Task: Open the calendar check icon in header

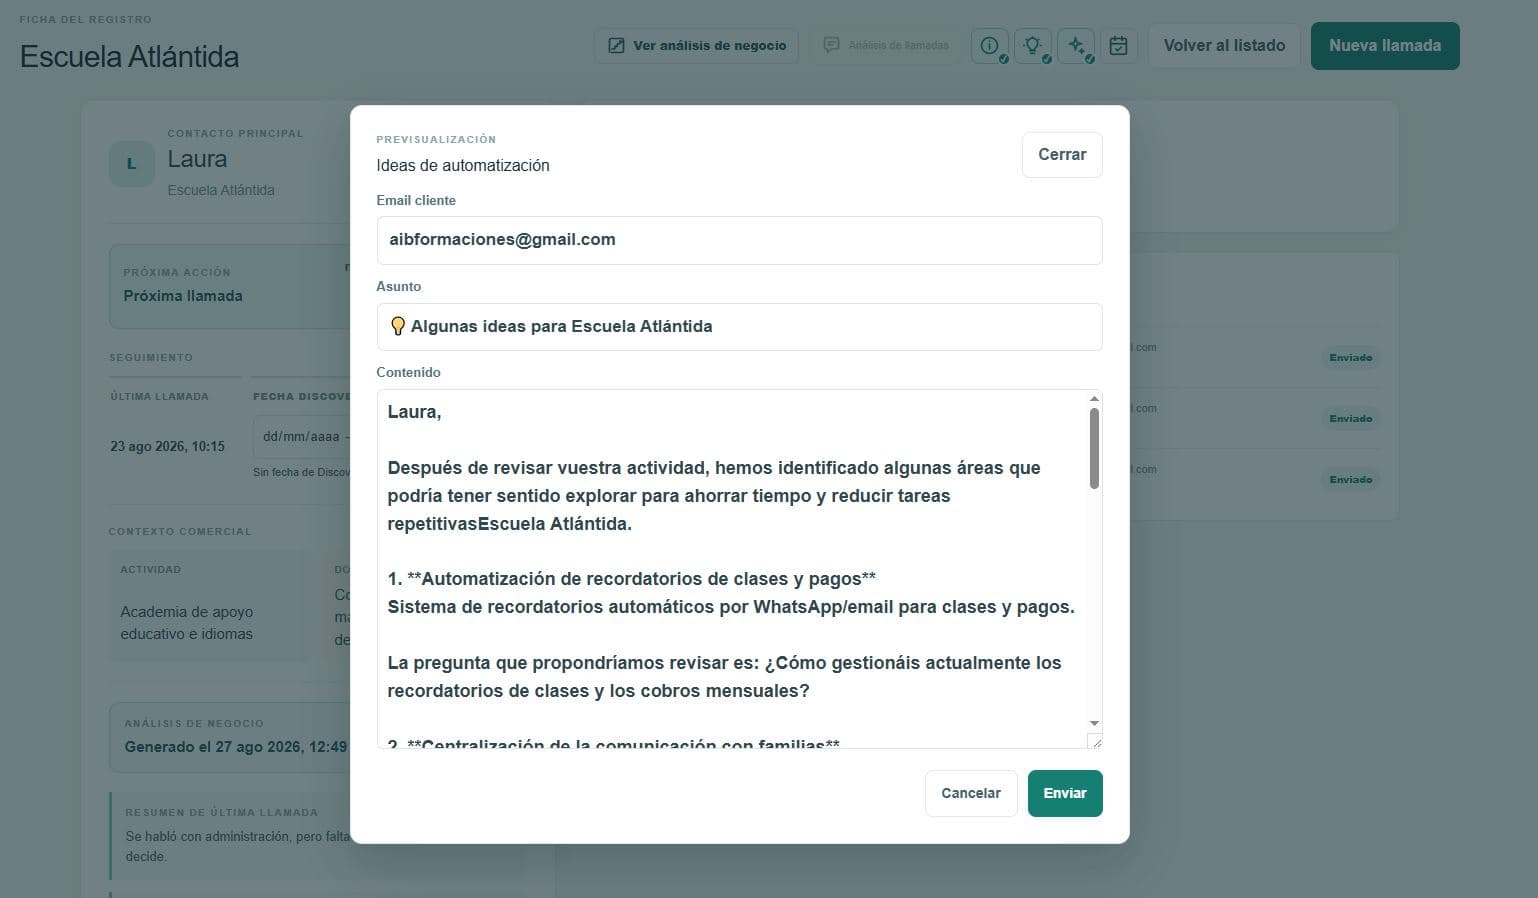Action: coord(1119,46)
